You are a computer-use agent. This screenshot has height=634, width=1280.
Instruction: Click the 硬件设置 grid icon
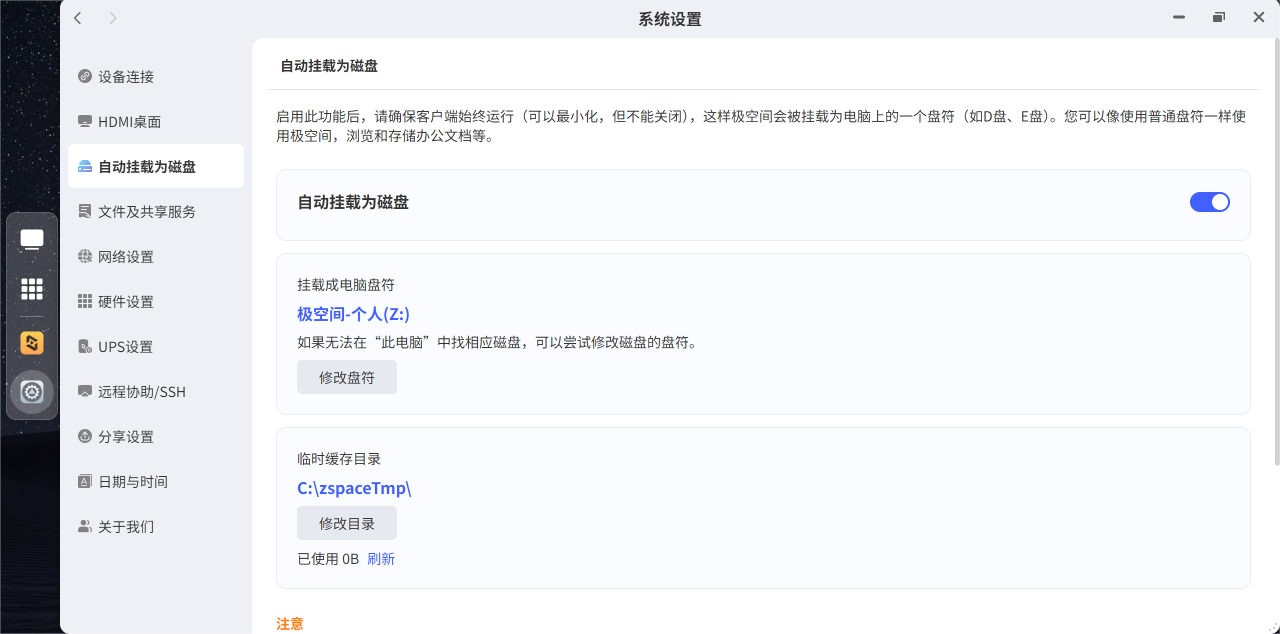pyautogui.click(x=85, y=302)
